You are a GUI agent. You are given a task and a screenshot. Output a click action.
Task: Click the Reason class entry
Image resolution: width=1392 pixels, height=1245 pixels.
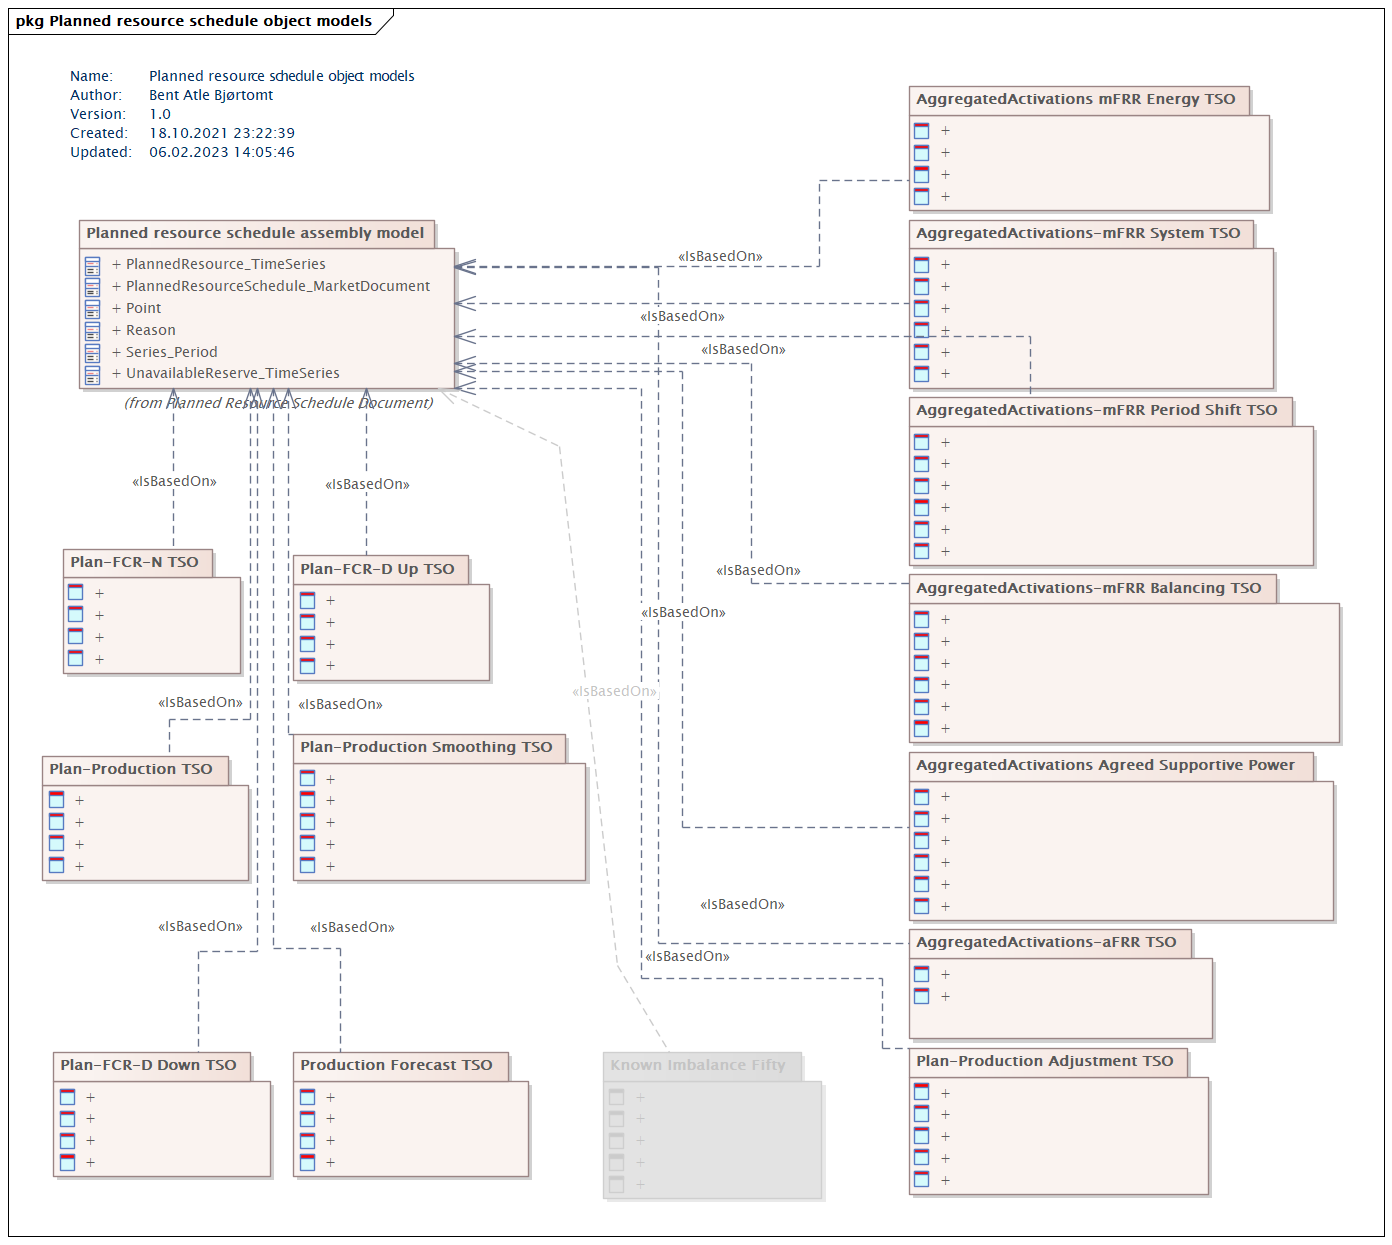point(143,330)
